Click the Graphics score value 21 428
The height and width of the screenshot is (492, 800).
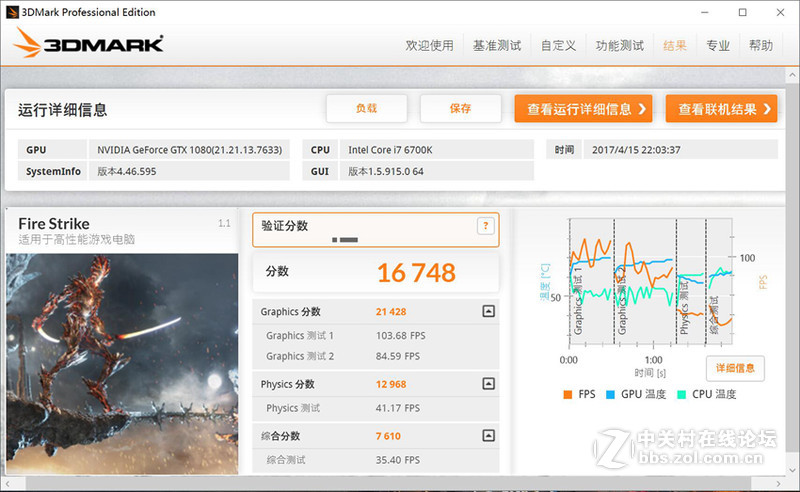point(391,312)
